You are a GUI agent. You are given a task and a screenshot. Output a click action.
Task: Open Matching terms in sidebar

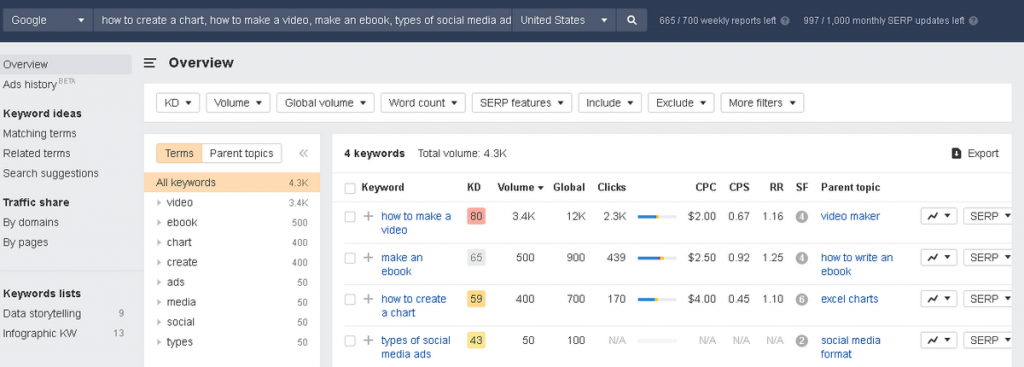pyautogui.click(x=40, y=133)
